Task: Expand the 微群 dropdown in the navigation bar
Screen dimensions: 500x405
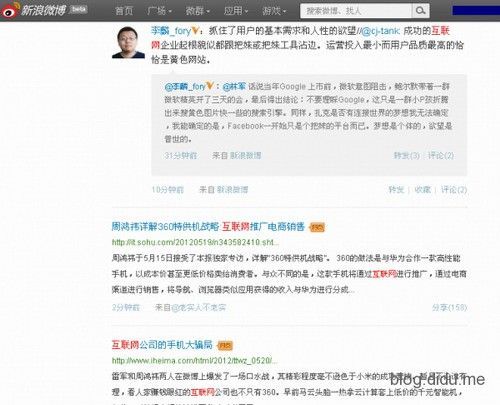Action: click(x=198, y=11)
